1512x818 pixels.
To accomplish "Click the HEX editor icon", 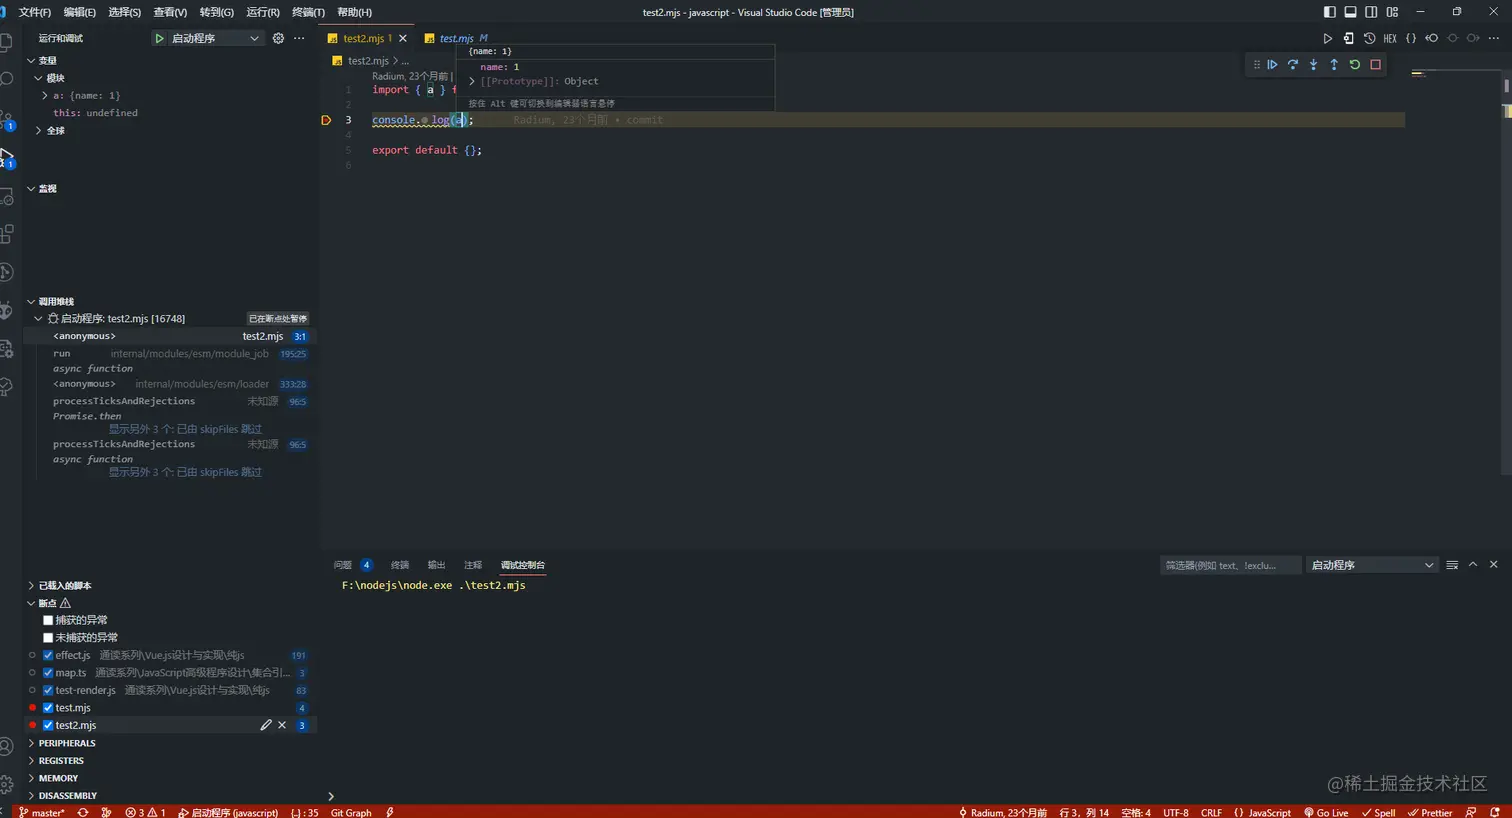I will [x=1390, y=38].
